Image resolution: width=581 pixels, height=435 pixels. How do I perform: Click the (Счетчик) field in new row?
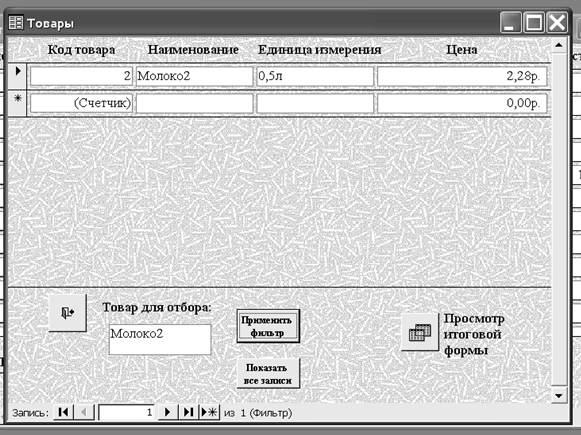tap(81, 103)
